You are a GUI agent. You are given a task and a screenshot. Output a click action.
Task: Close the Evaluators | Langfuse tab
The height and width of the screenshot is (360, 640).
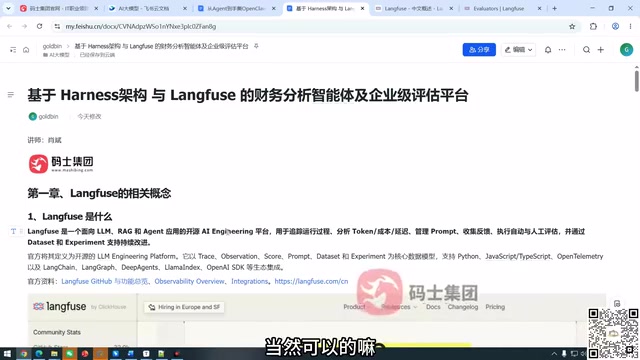click(x=539, y=8)
